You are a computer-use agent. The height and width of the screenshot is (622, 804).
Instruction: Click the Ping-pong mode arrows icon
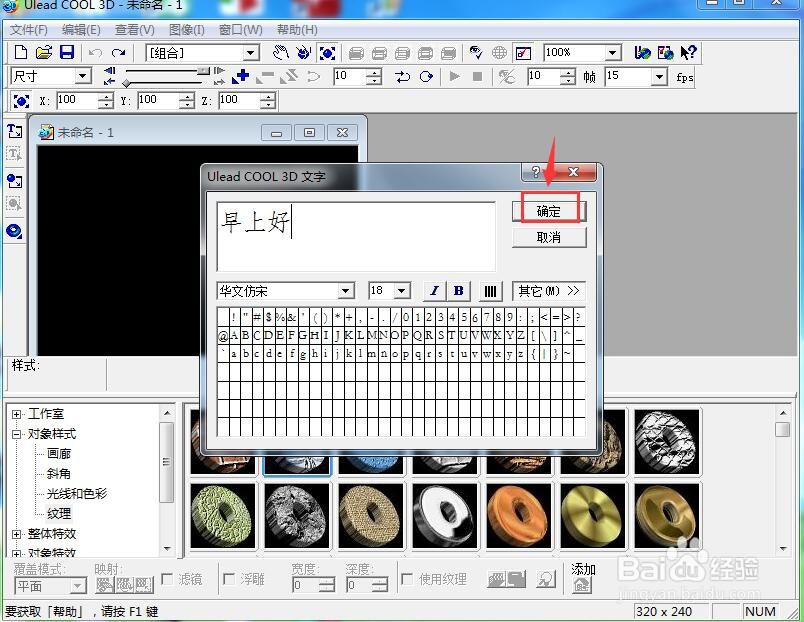[x=403, y=76]
